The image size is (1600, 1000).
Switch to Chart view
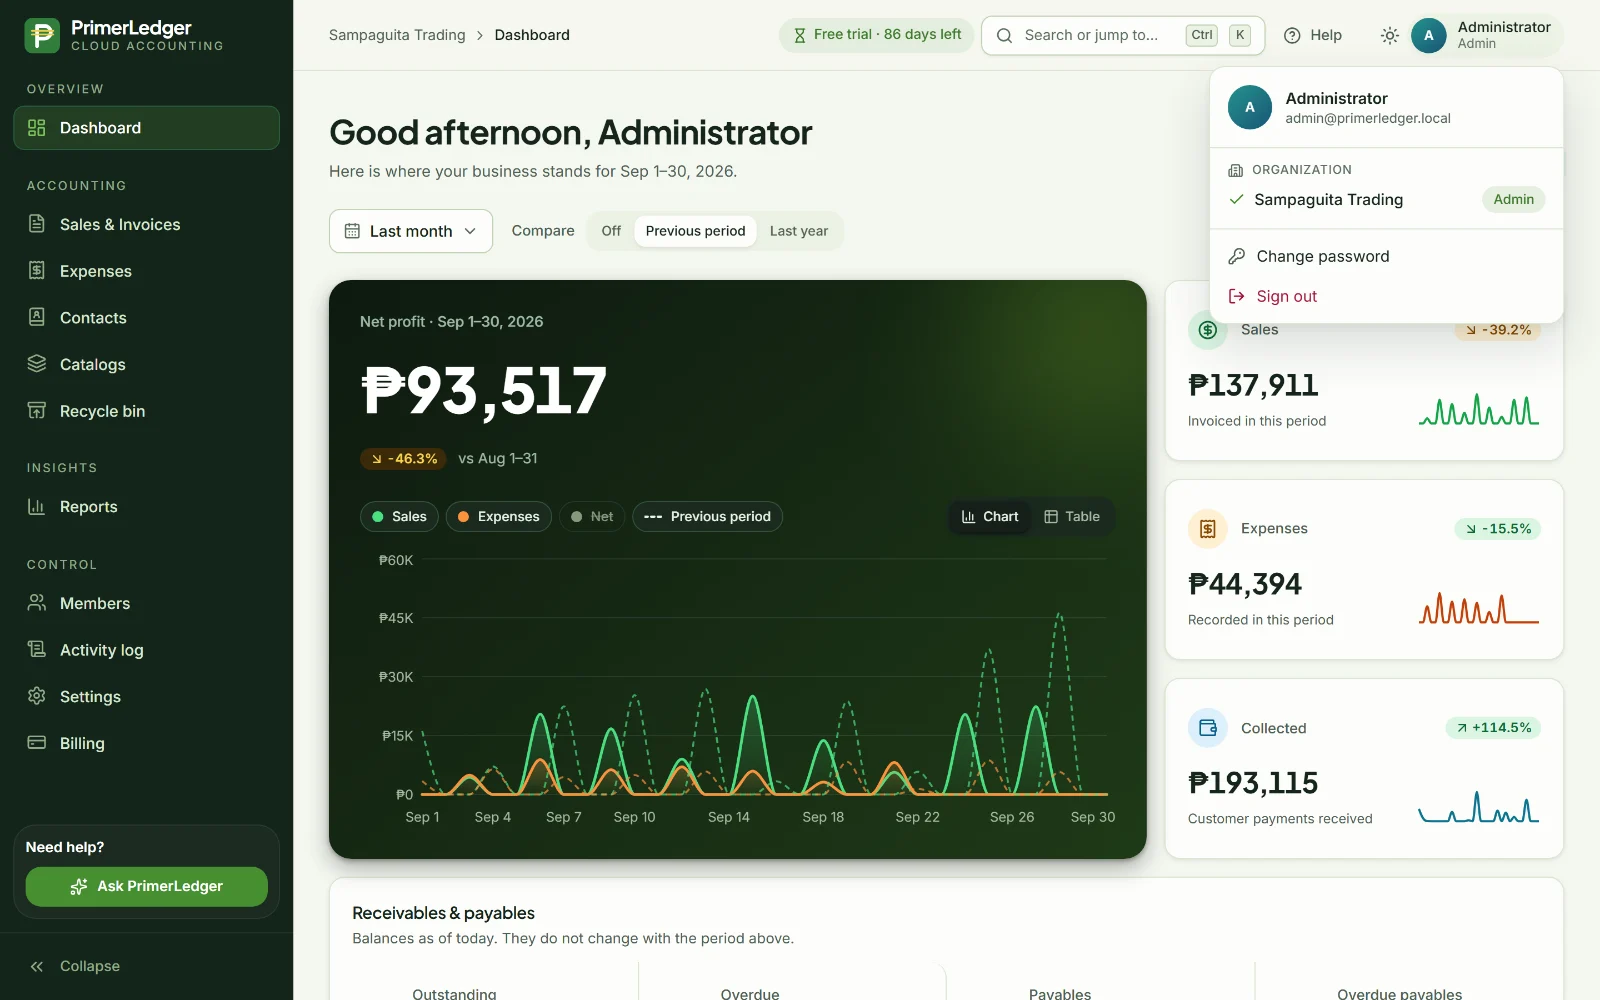990,516
